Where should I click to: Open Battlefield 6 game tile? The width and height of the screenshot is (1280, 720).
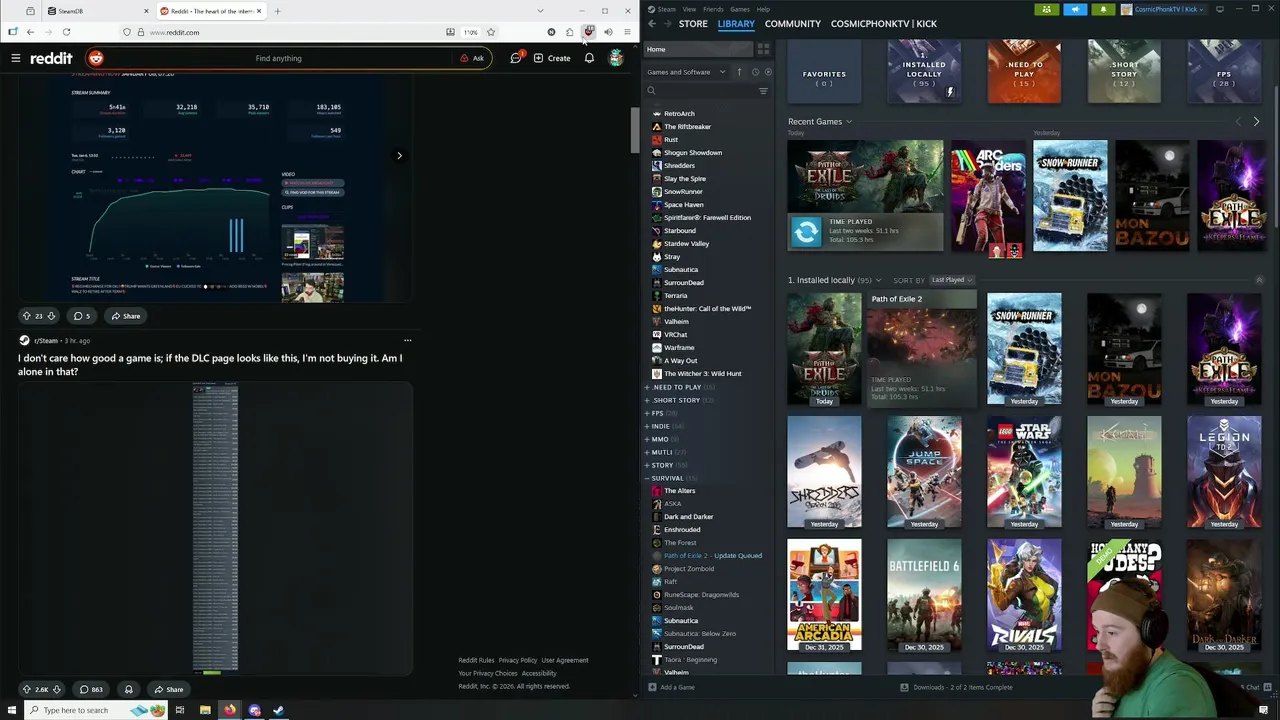point(924,595)
